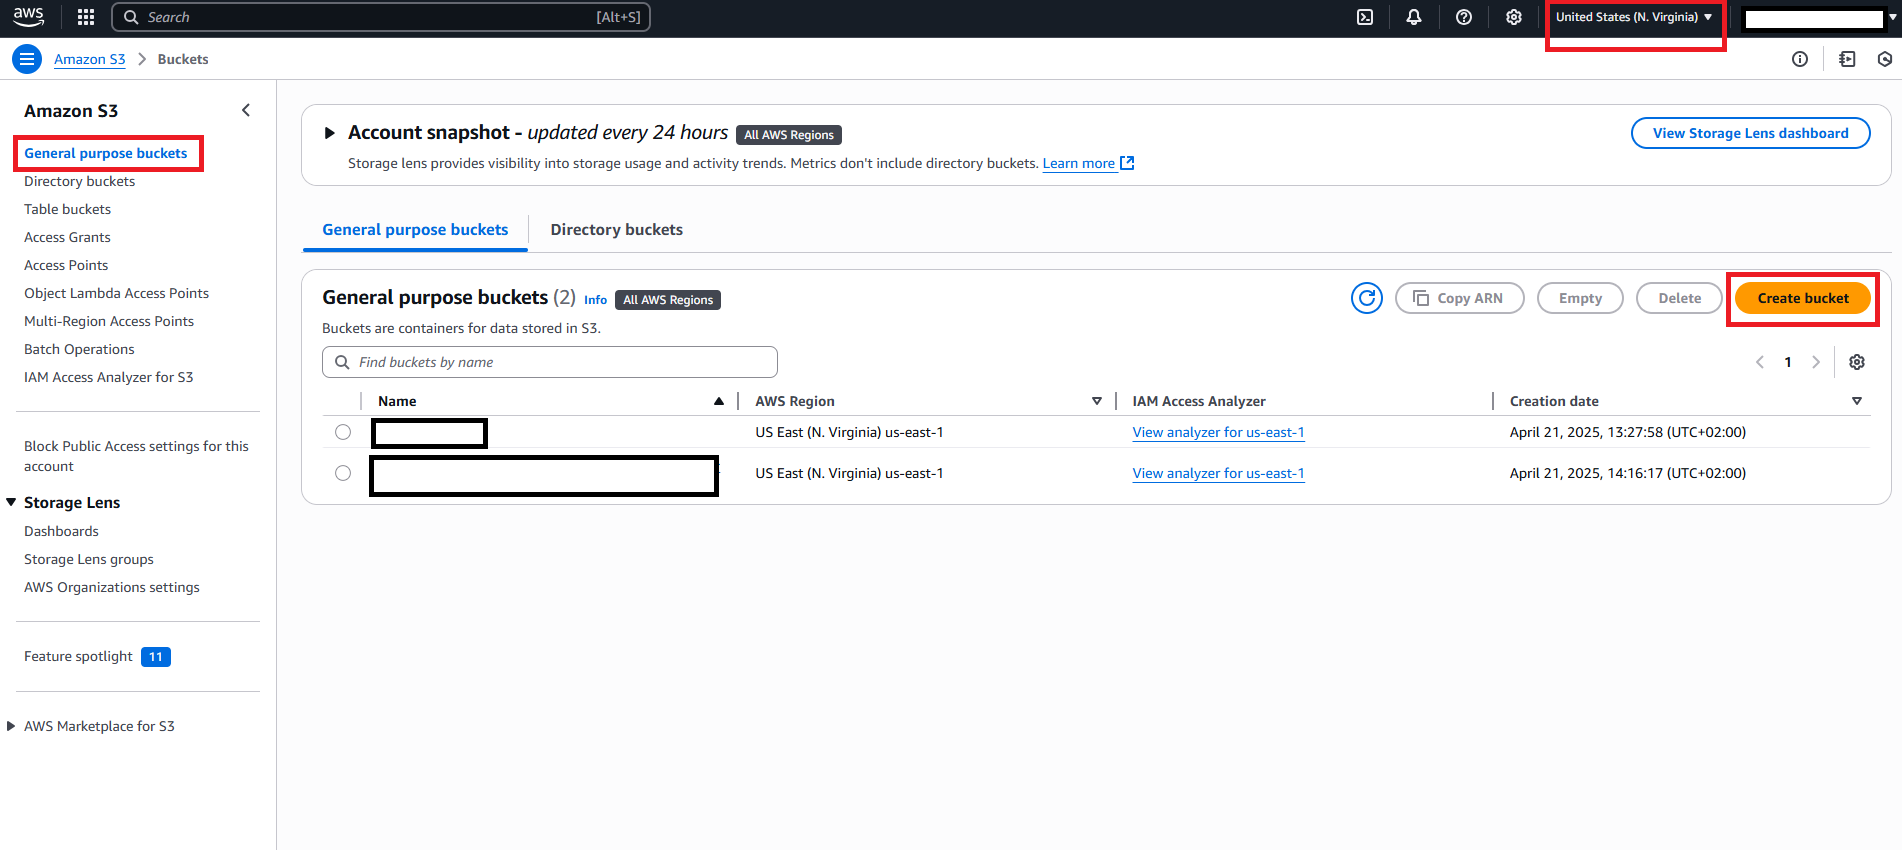Focus the top Search bar
This screenshot has width=1902, height=850.
(381, 17)
